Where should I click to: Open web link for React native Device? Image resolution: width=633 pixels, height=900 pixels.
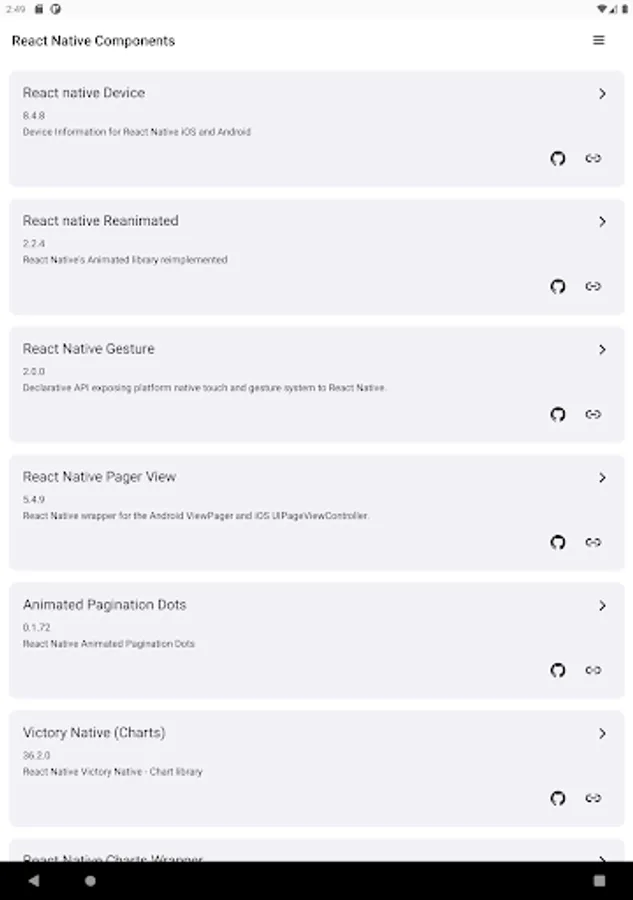(593, 158)
